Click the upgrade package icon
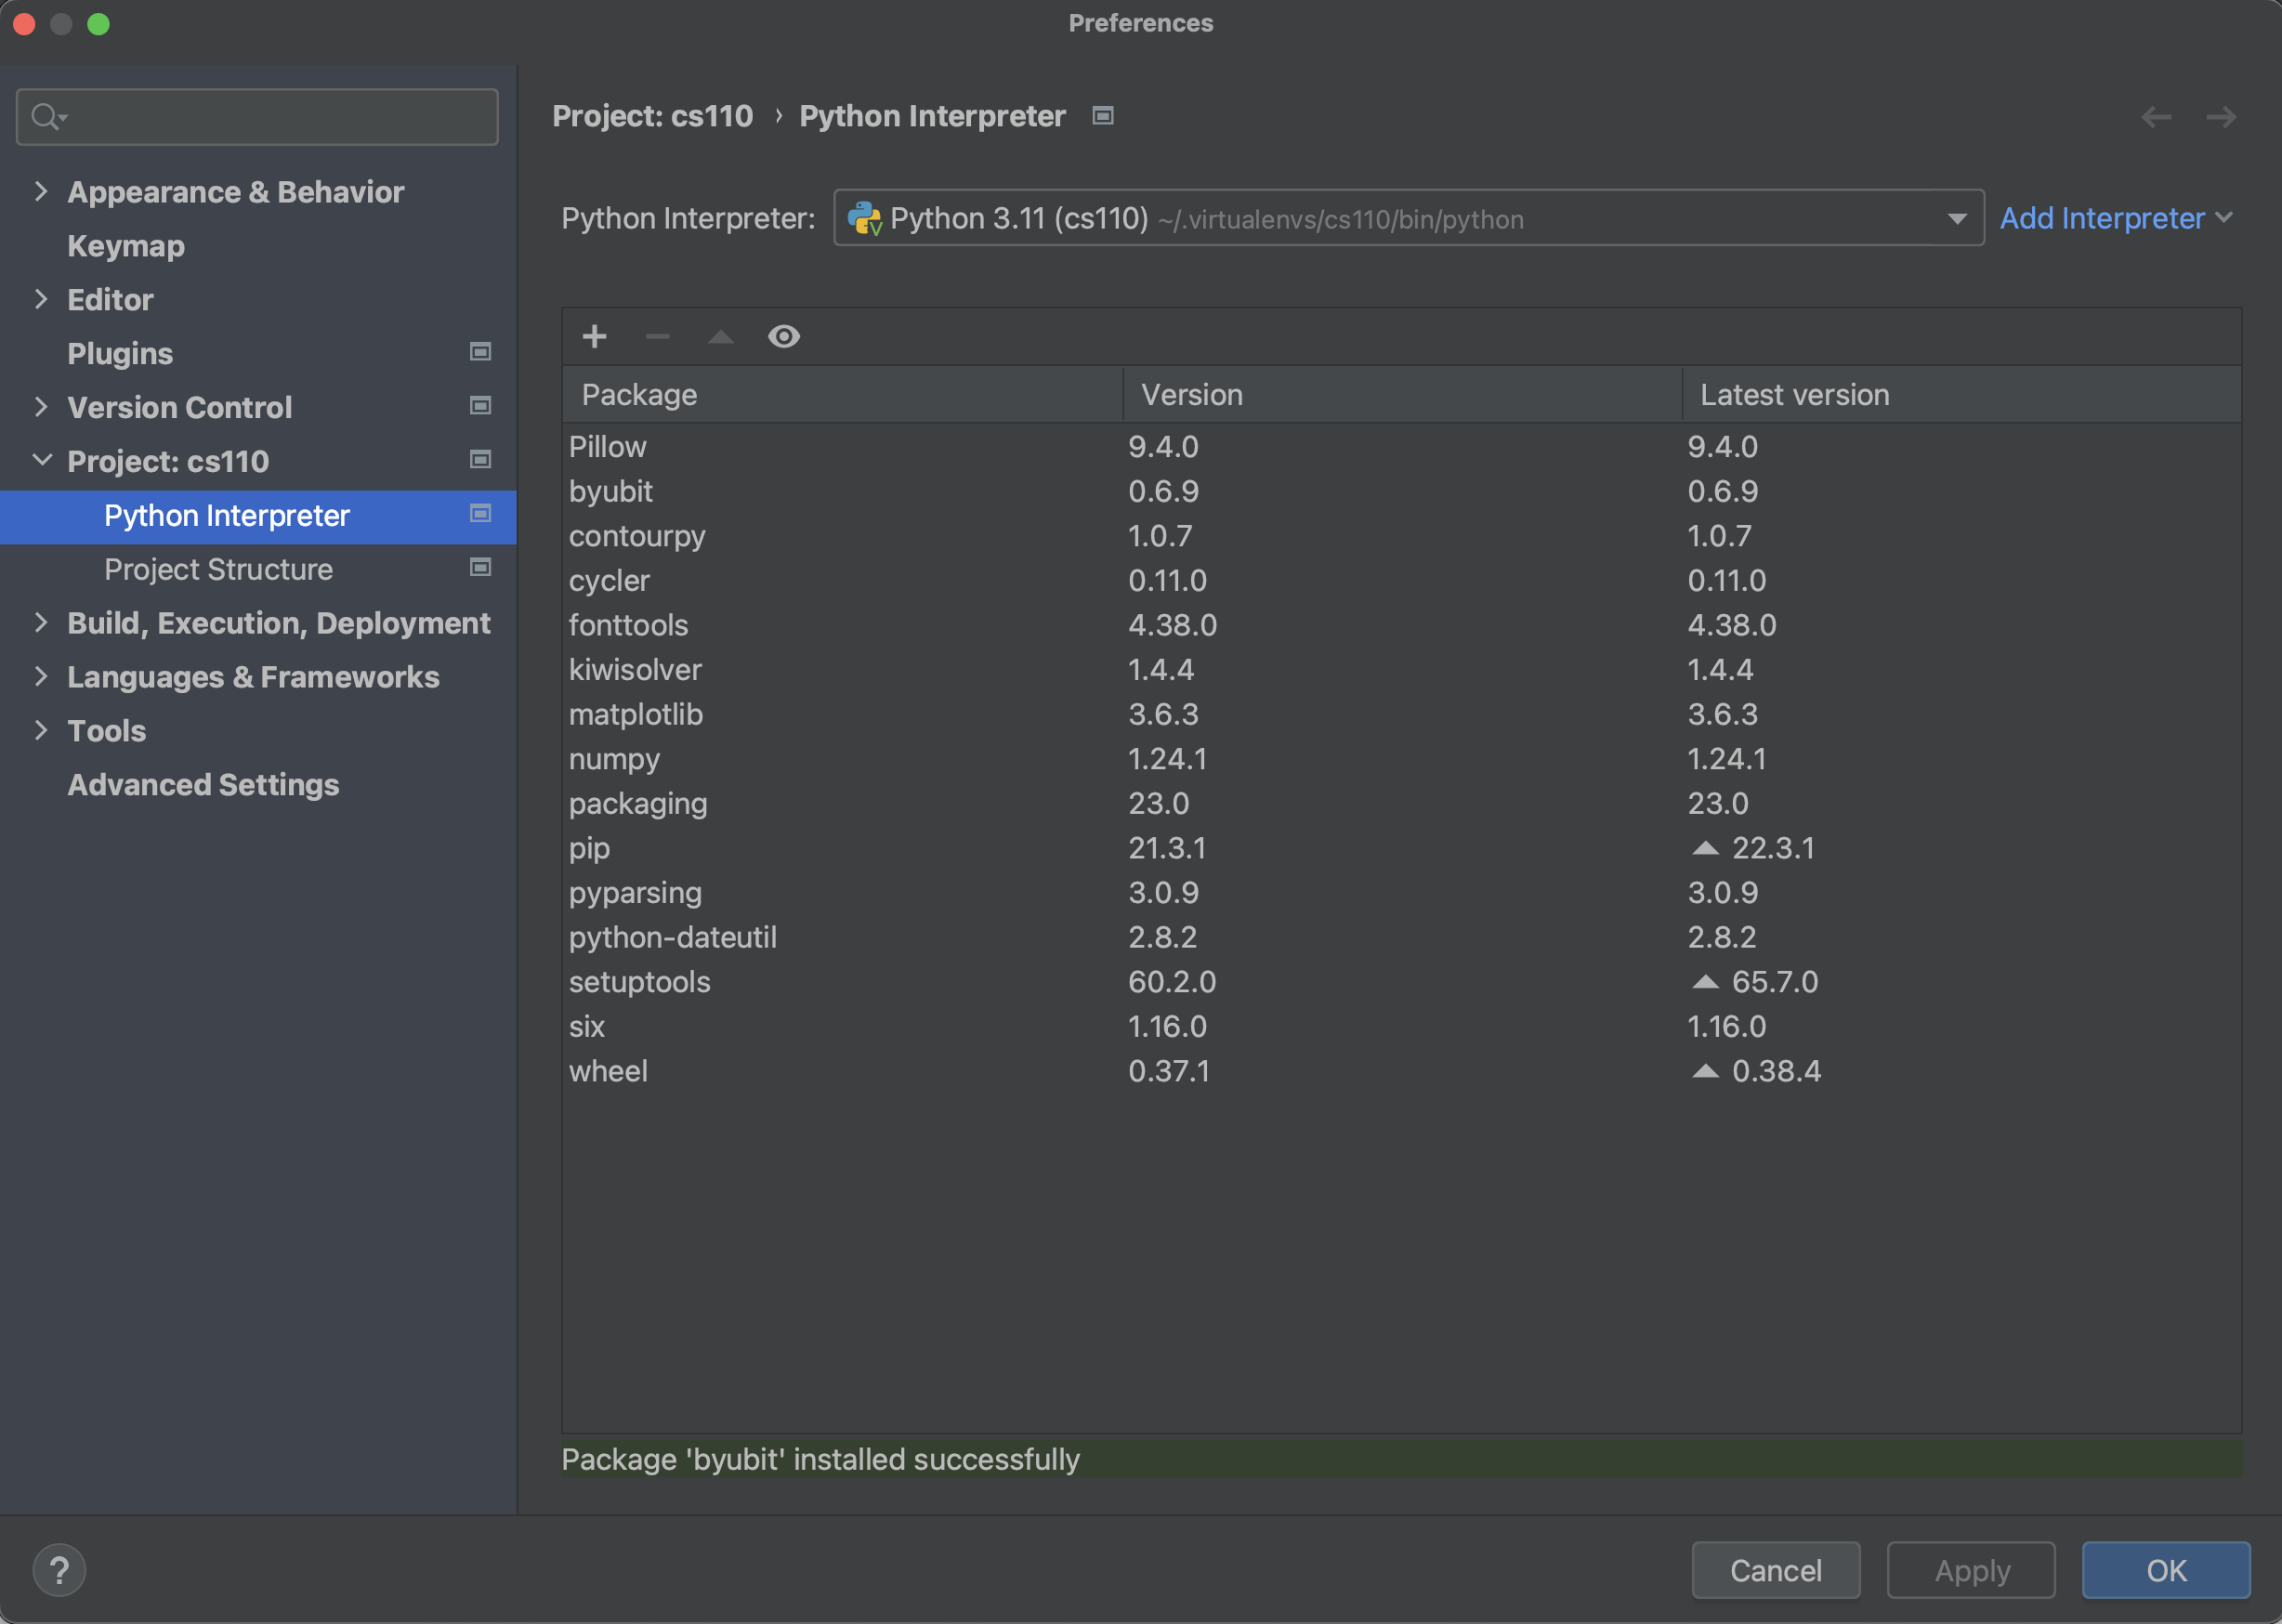This screenshot has height=1624, width=2282. 723,334
